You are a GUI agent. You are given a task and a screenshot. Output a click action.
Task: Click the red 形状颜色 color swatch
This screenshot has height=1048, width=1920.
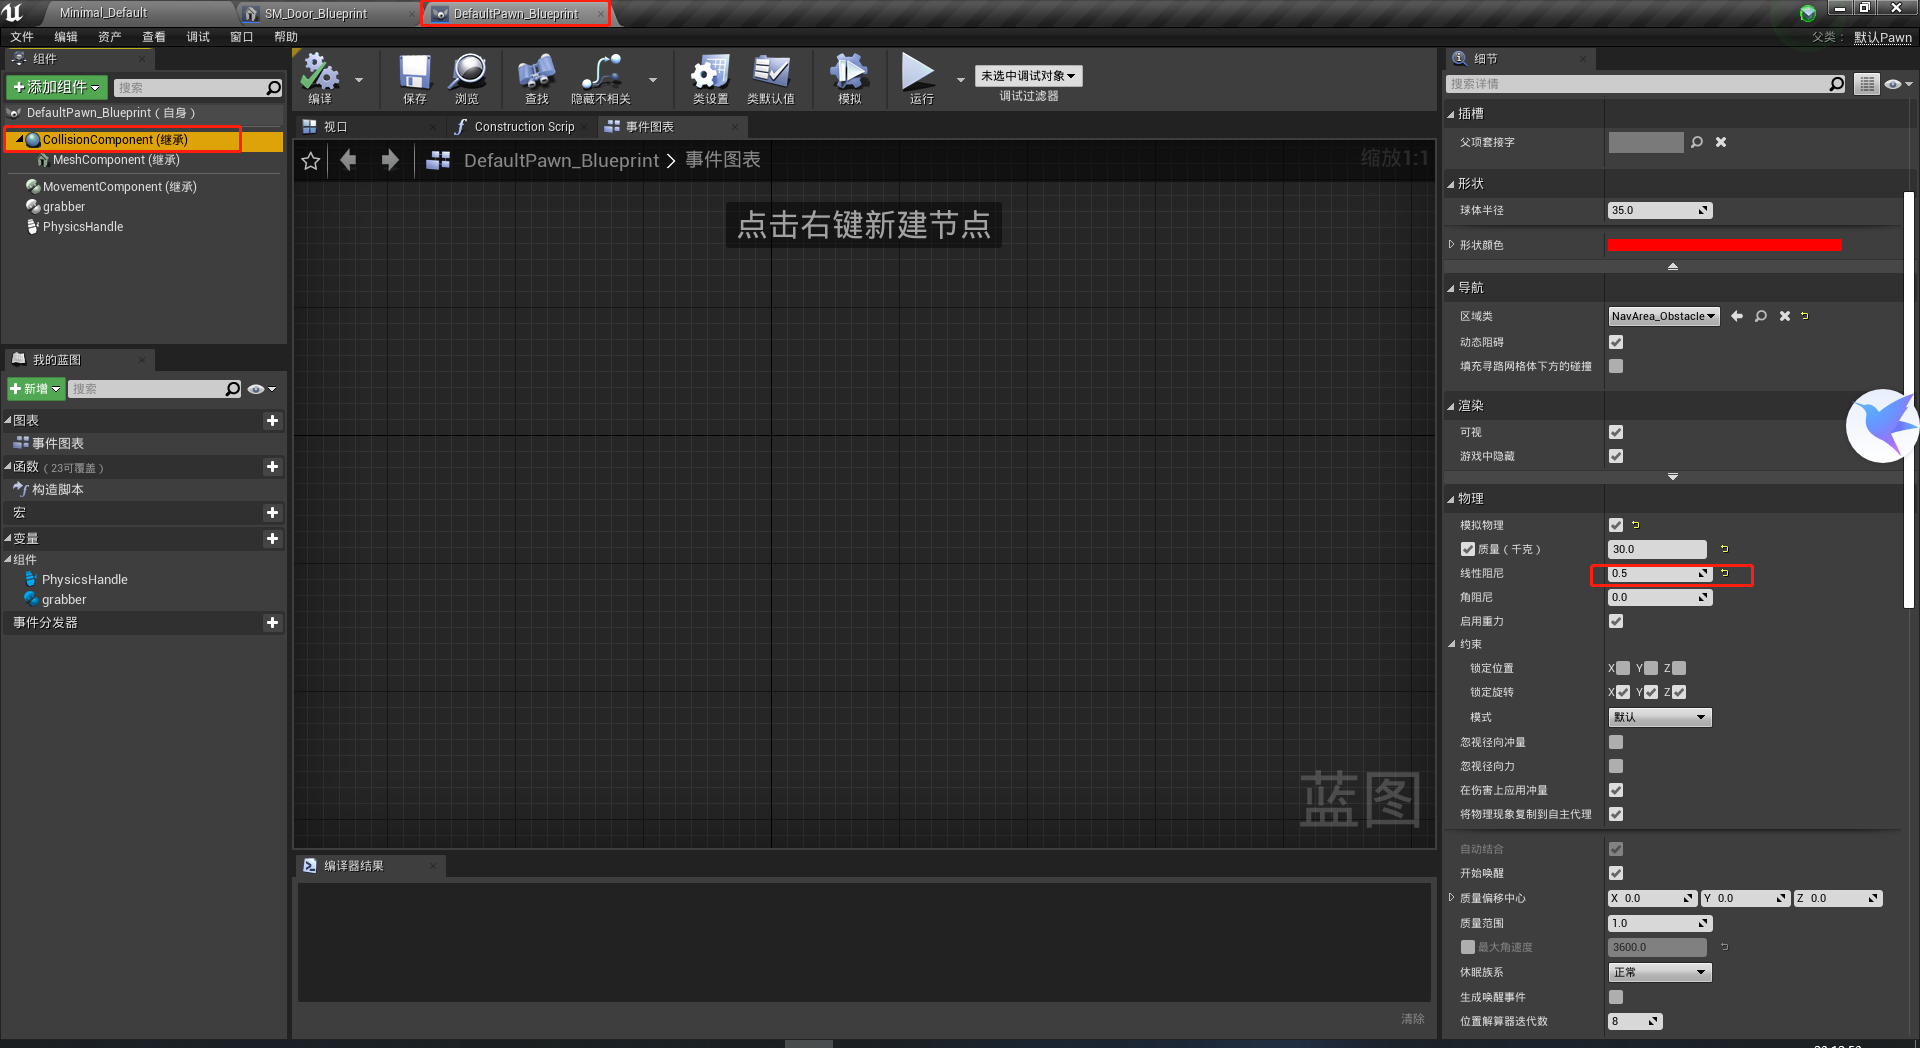(1724, 246)
